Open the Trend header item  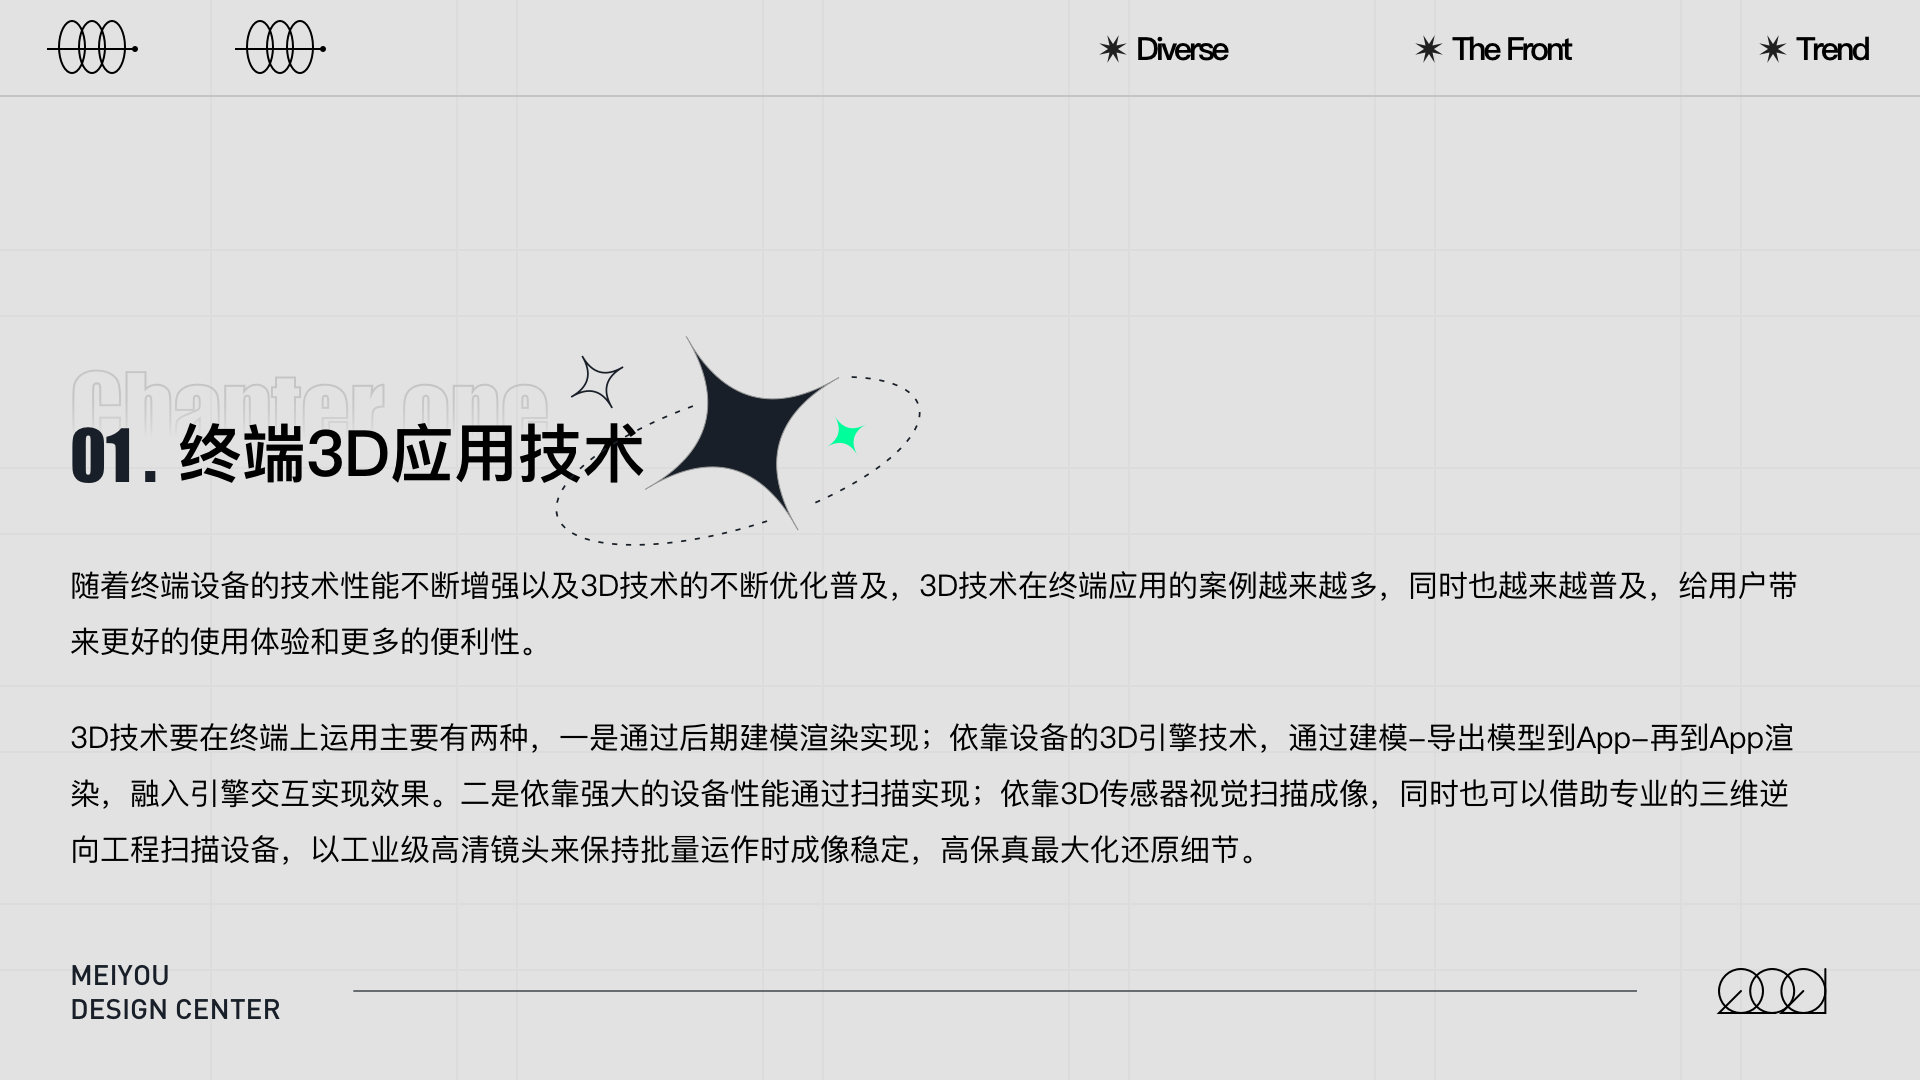(1831, 49)
